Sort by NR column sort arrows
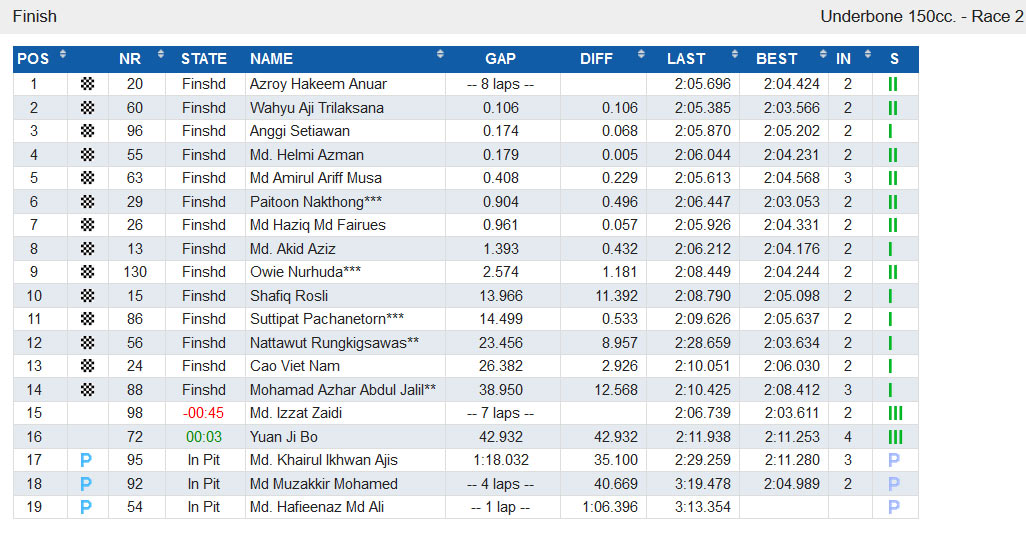Viewport: 1026px width, 538px height. [x=160, y=54]
